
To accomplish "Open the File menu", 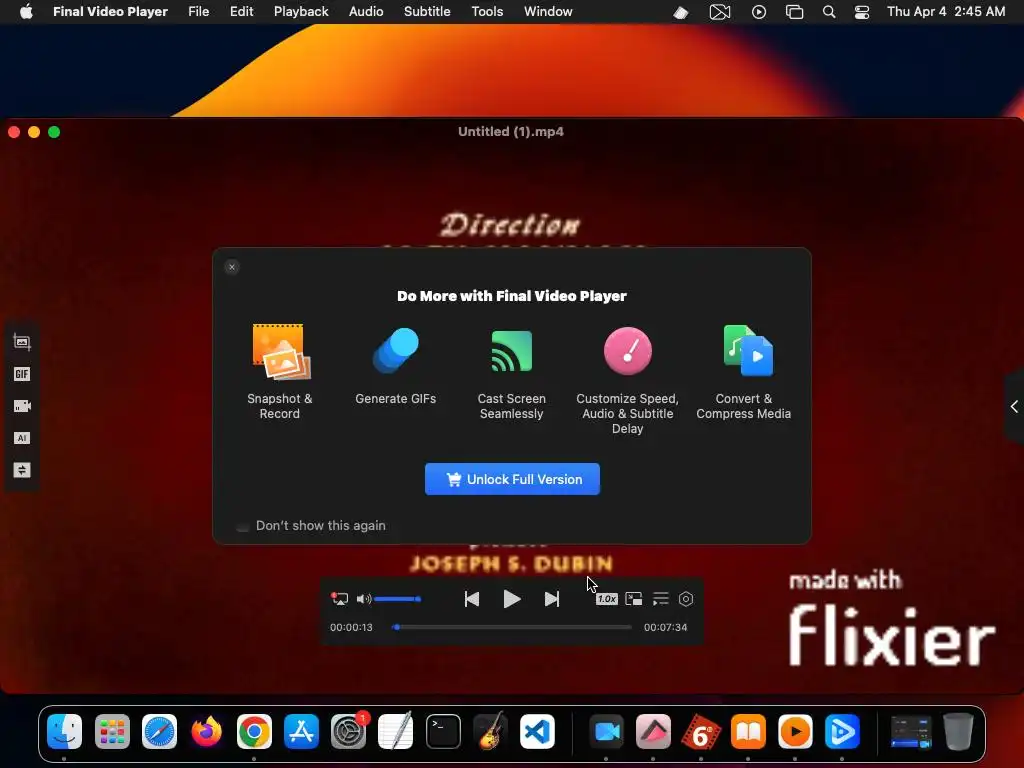I will [199, 12].
